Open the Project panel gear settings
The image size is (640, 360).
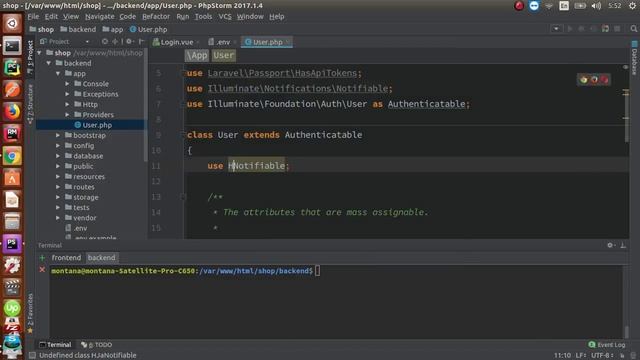129,41
